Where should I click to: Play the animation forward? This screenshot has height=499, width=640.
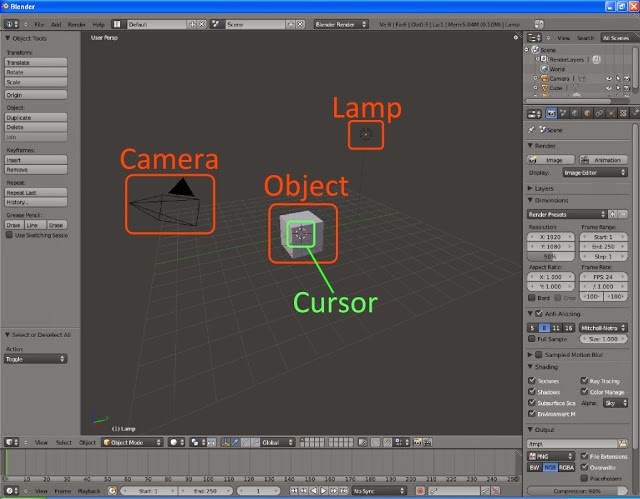[324, 491]
